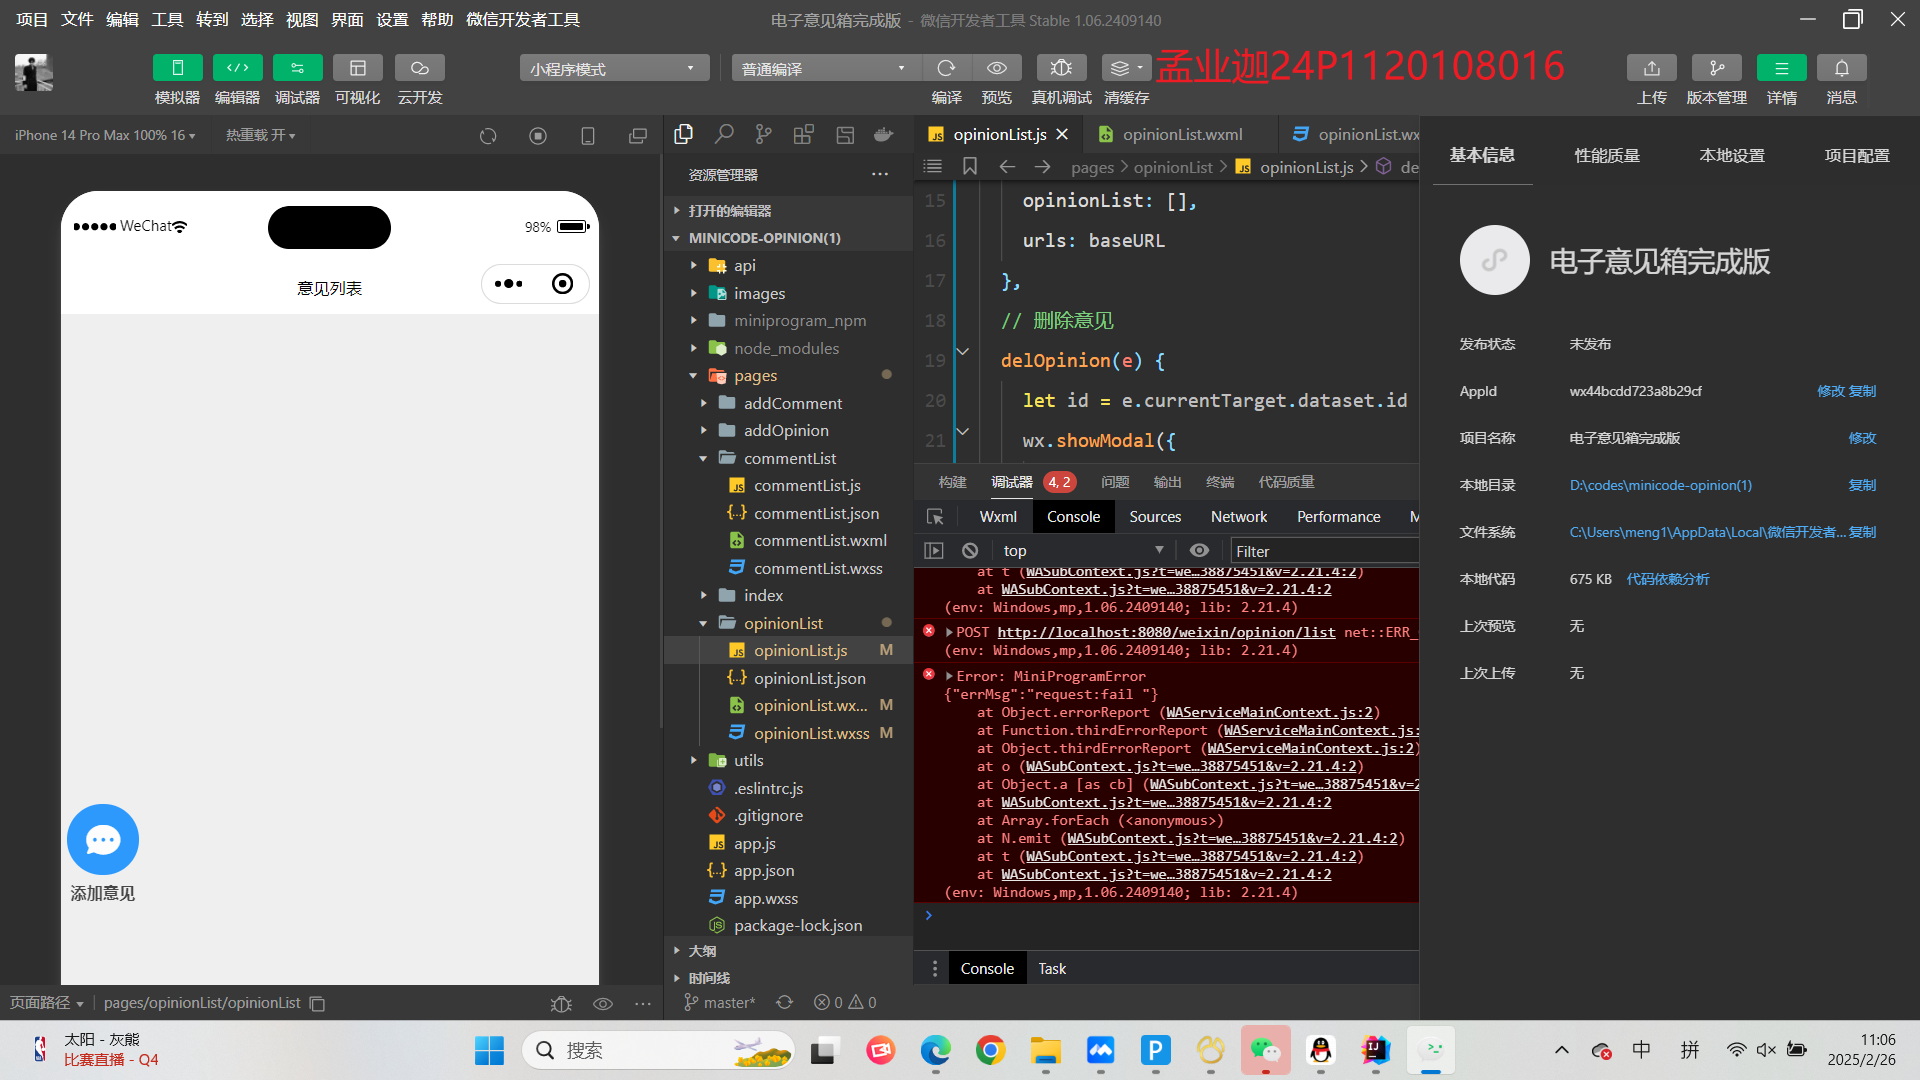Open the 普通编译 compile mode dropdown
The width and height of the screenshot is (1920, 1080).
(x=826, y=68)
